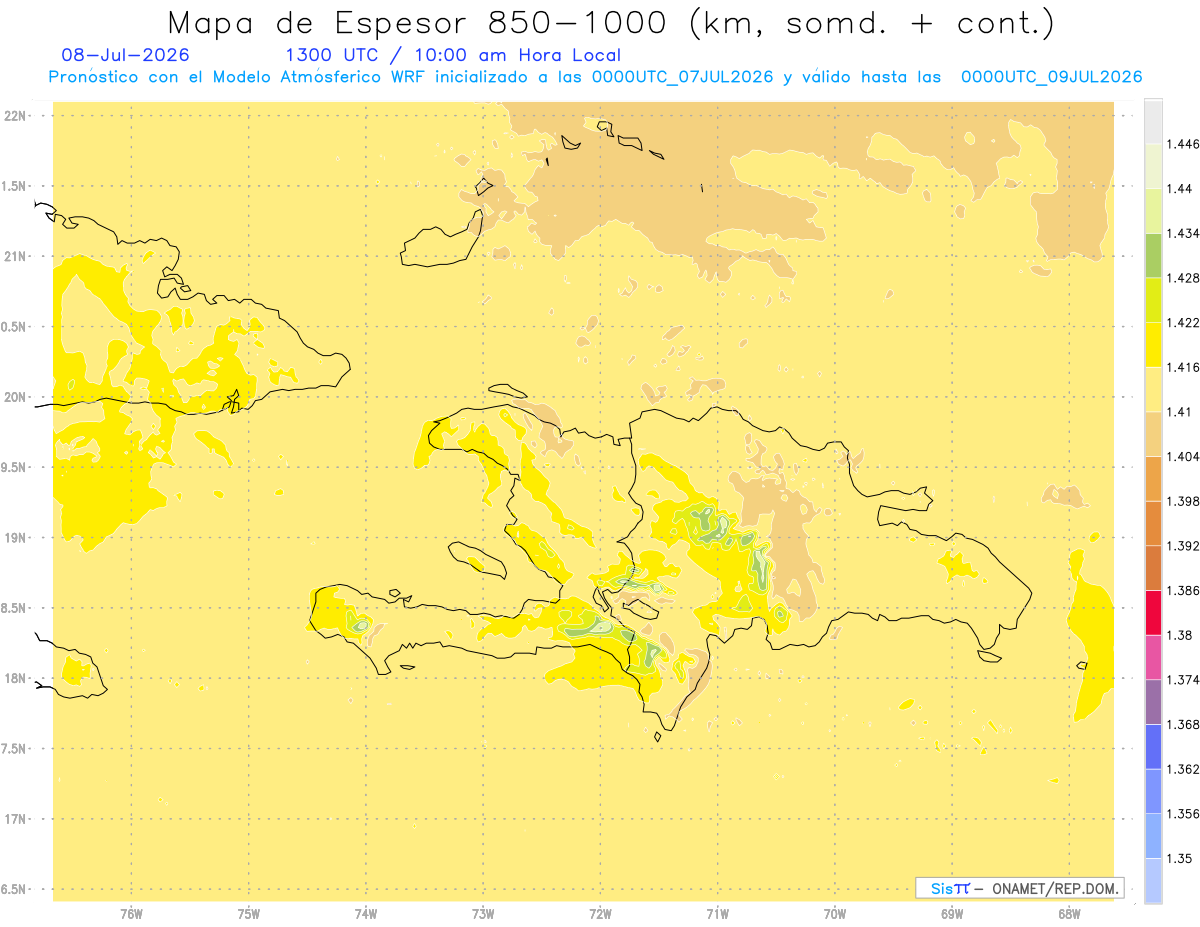Select the '20N' latitude label

click(x=16, y=397)
